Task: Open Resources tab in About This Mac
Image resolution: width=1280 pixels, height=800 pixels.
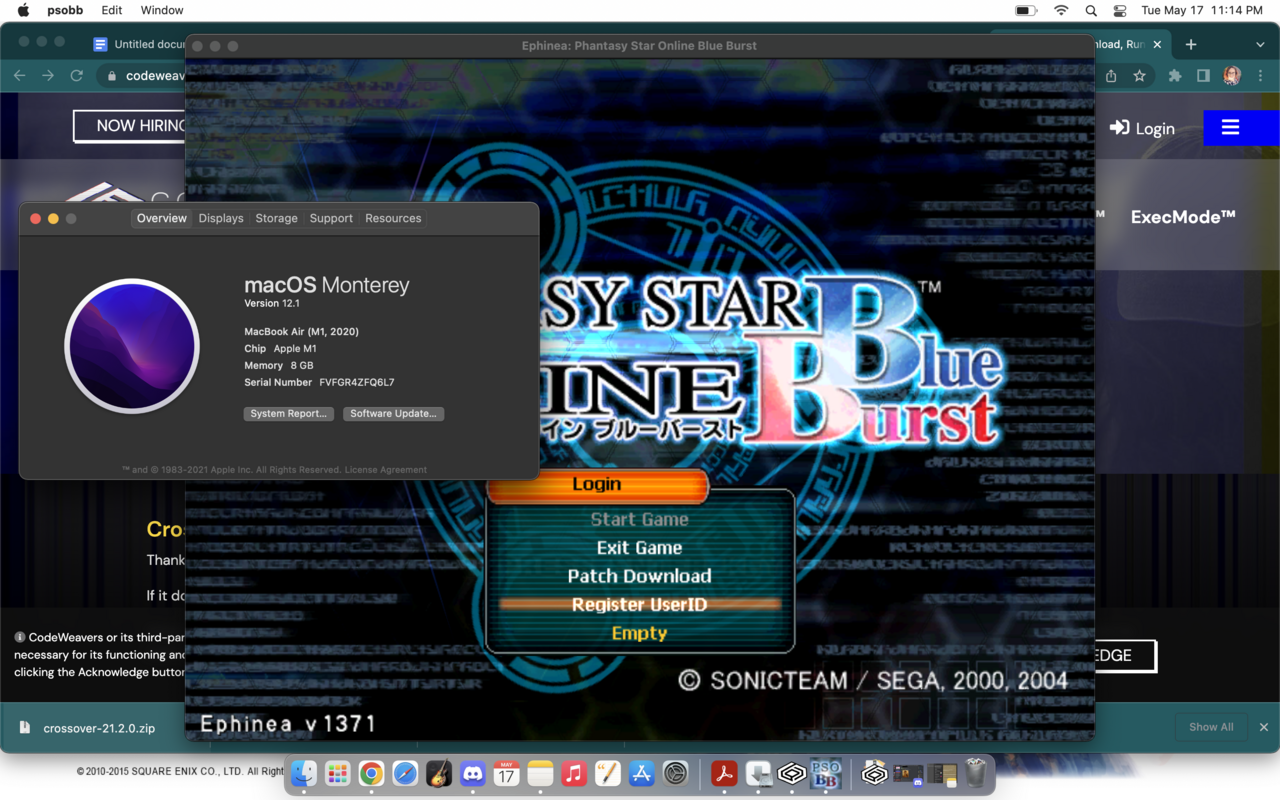Action: click(393, 218)
